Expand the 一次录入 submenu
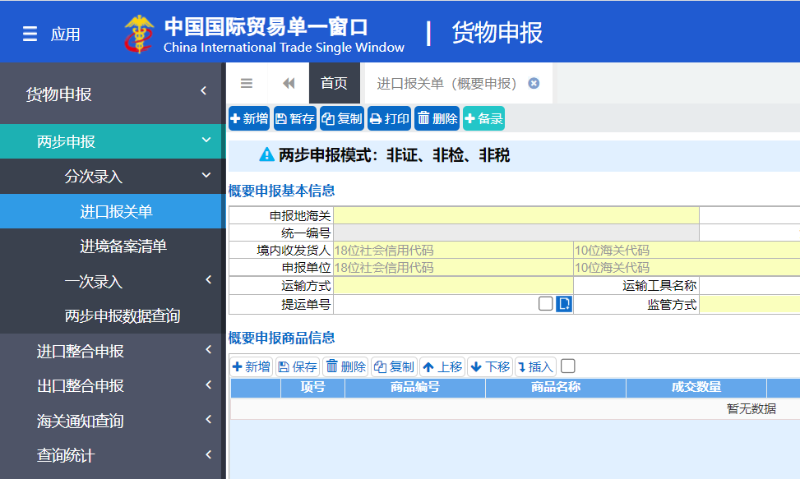Screen dimensions: 800x479 (113, 281)
